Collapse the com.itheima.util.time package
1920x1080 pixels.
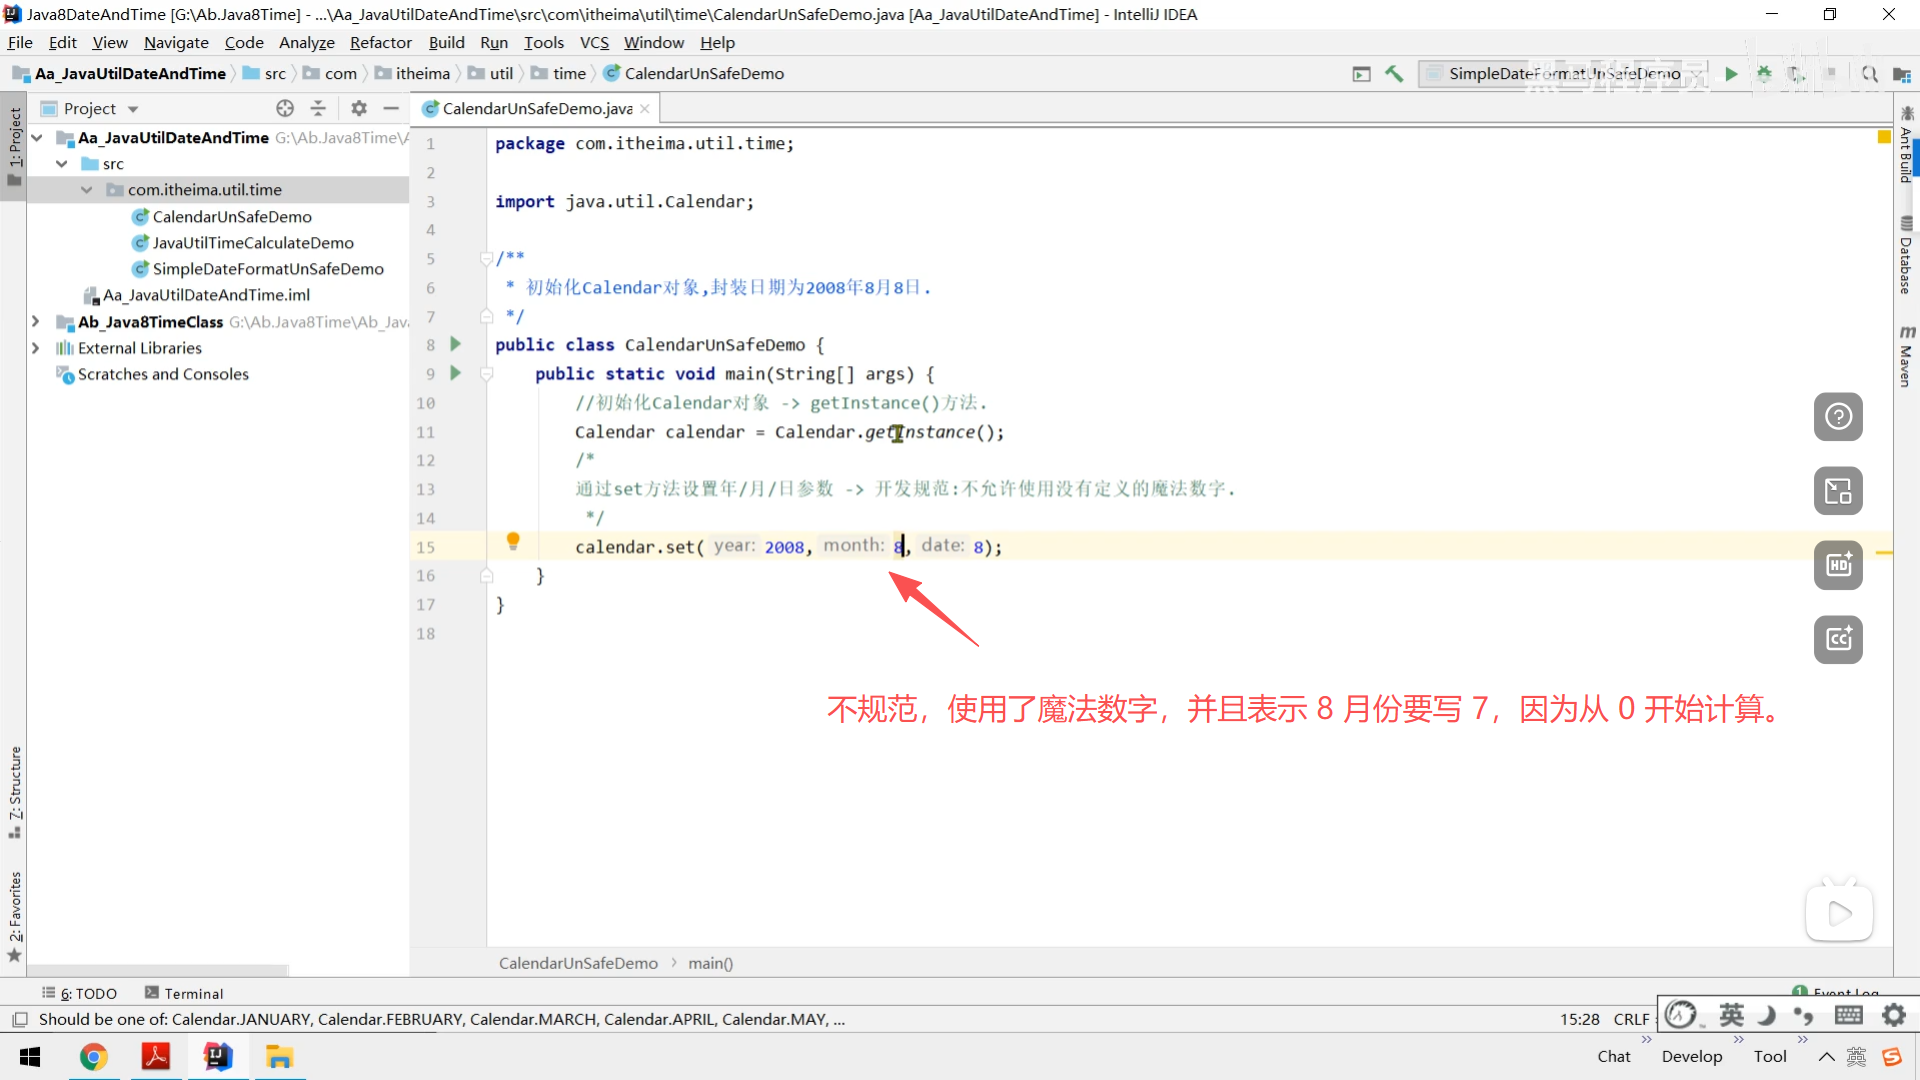87,190
